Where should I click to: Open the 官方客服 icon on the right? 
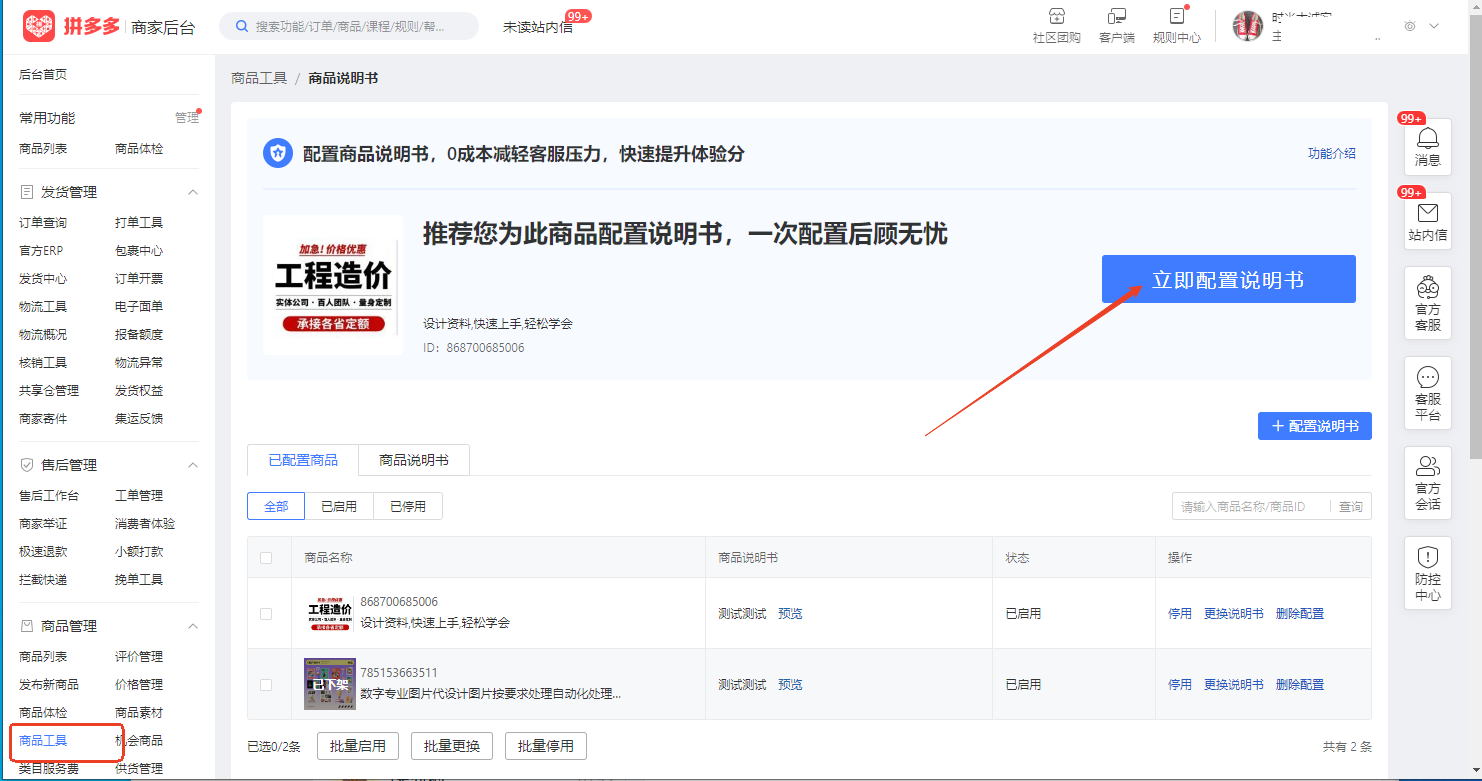coord(1428,303)
